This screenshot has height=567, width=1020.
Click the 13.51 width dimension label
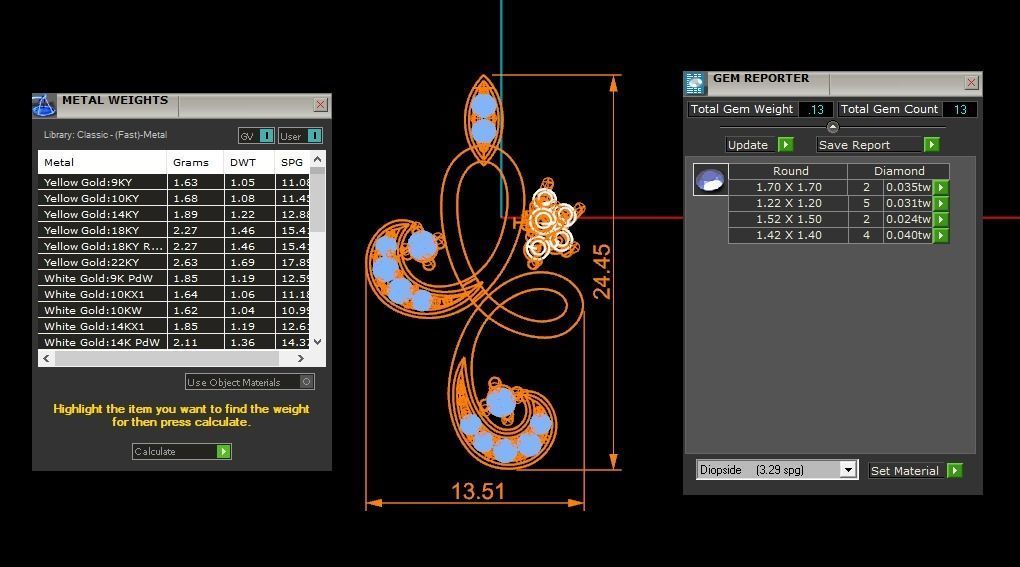[478, 490]
